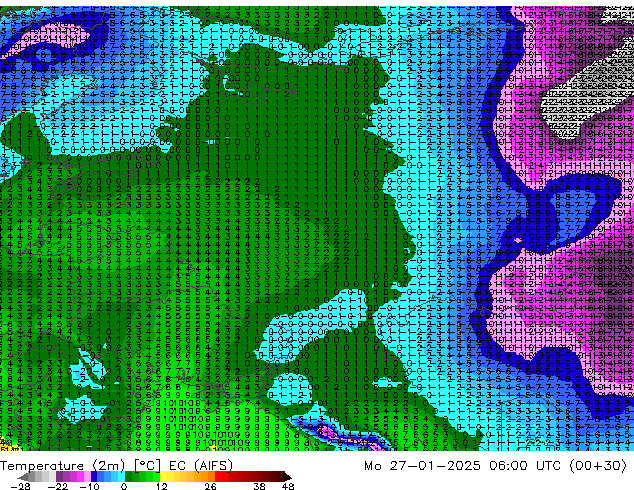Click the "48" legend value
Screen dimensions: 634x490
coord(288,486)
